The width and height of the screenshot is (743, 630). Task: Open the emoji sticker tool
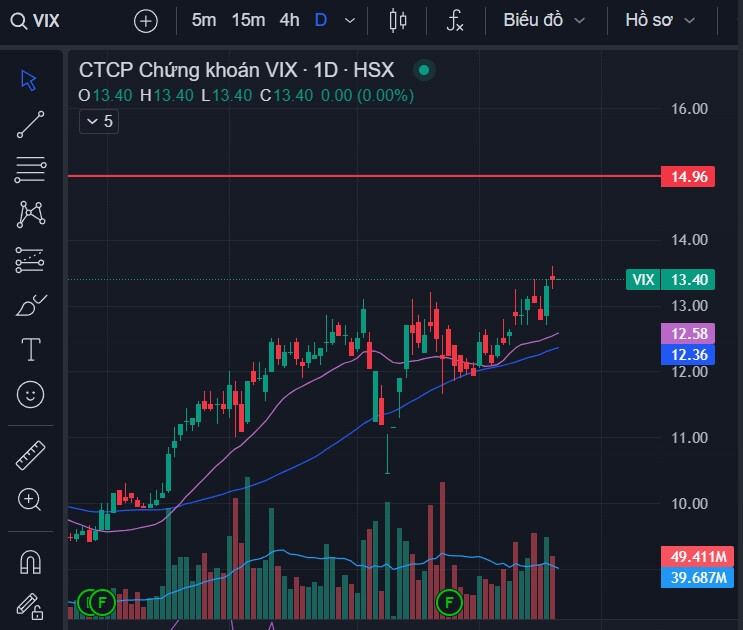(30, 395)
